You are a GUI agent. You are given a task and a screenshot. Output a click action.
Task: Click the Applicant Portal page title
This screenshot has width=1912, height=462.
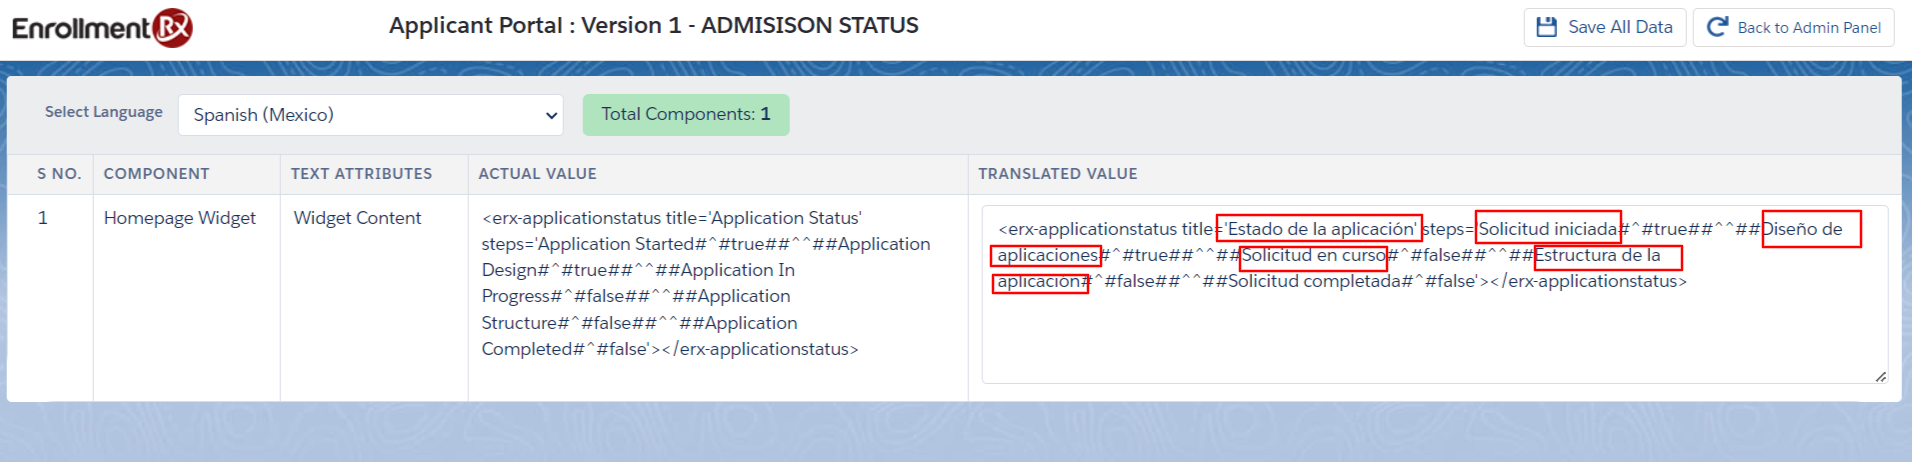(x=654, y=26)
